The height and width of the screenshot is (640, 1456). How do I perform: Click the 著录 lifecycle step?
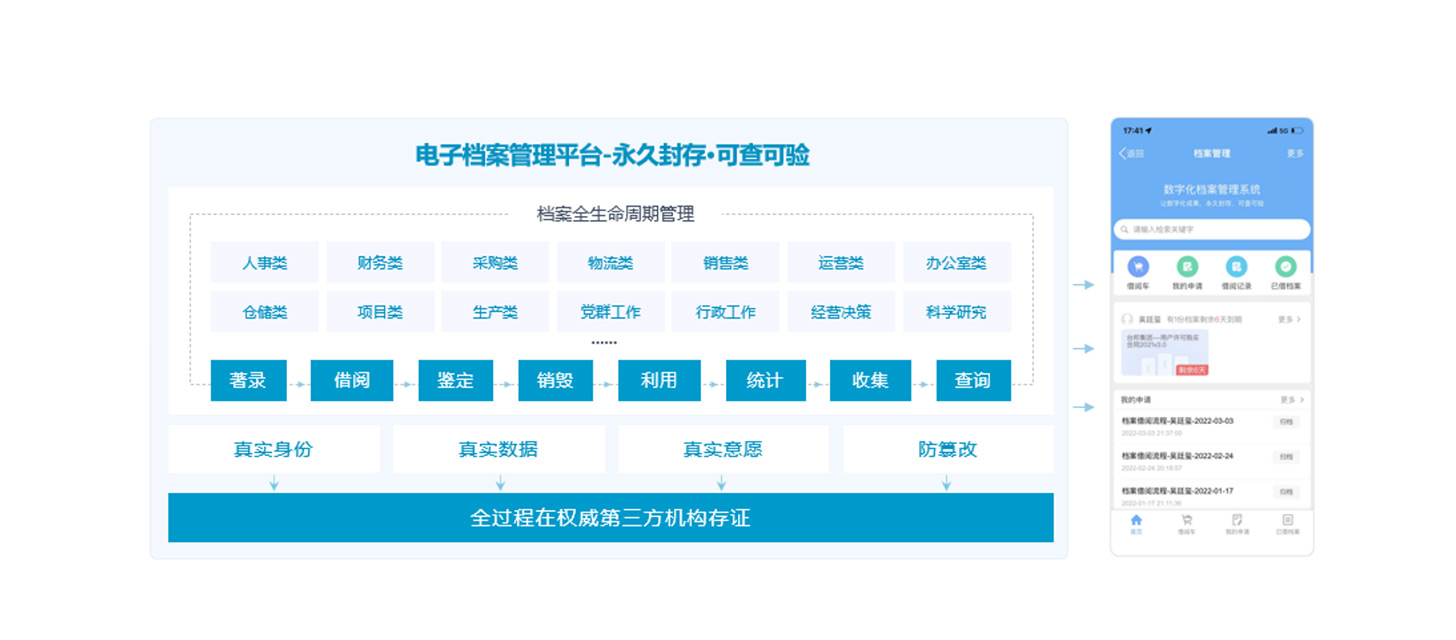(x=248, y=381)
